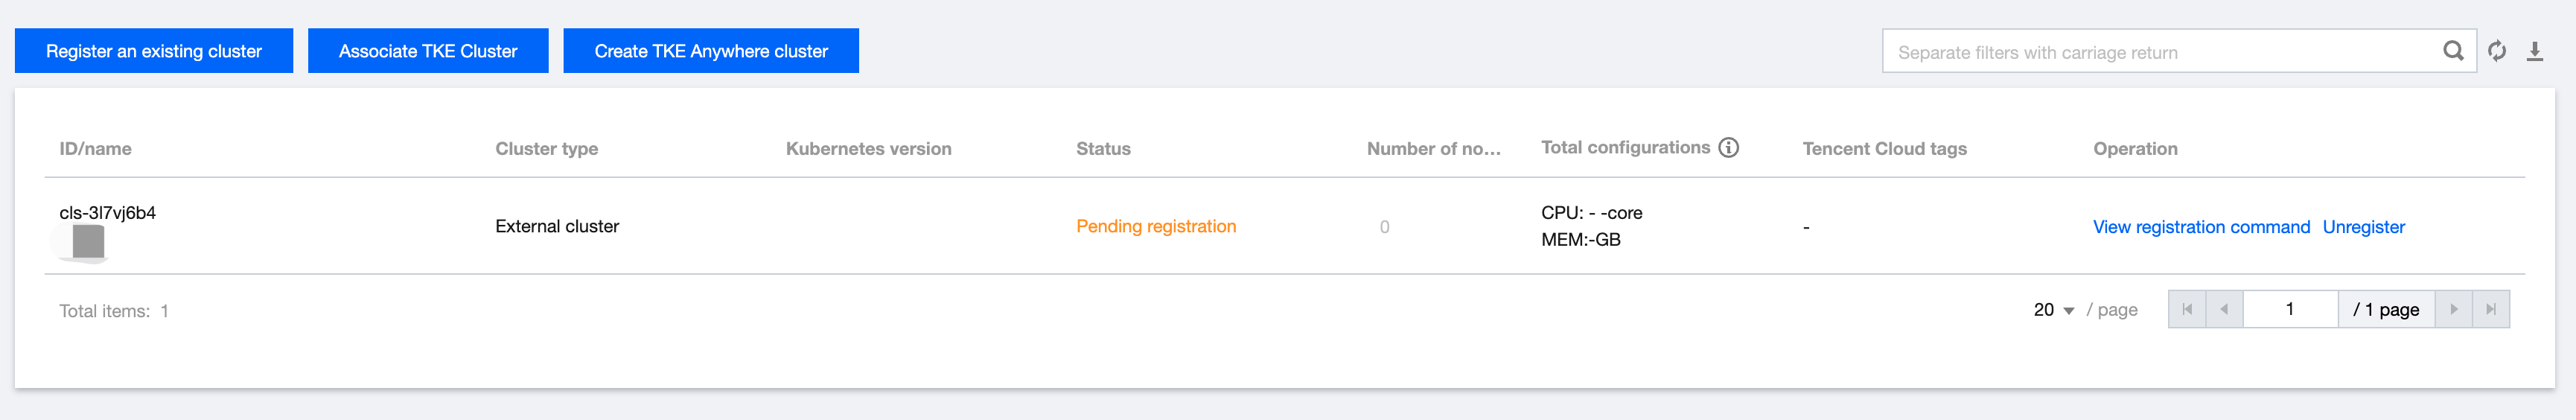This screenshot has height=420, width=2576.
Task: Click Associate TKE Cluster button
Action: (x=428, y=51)
